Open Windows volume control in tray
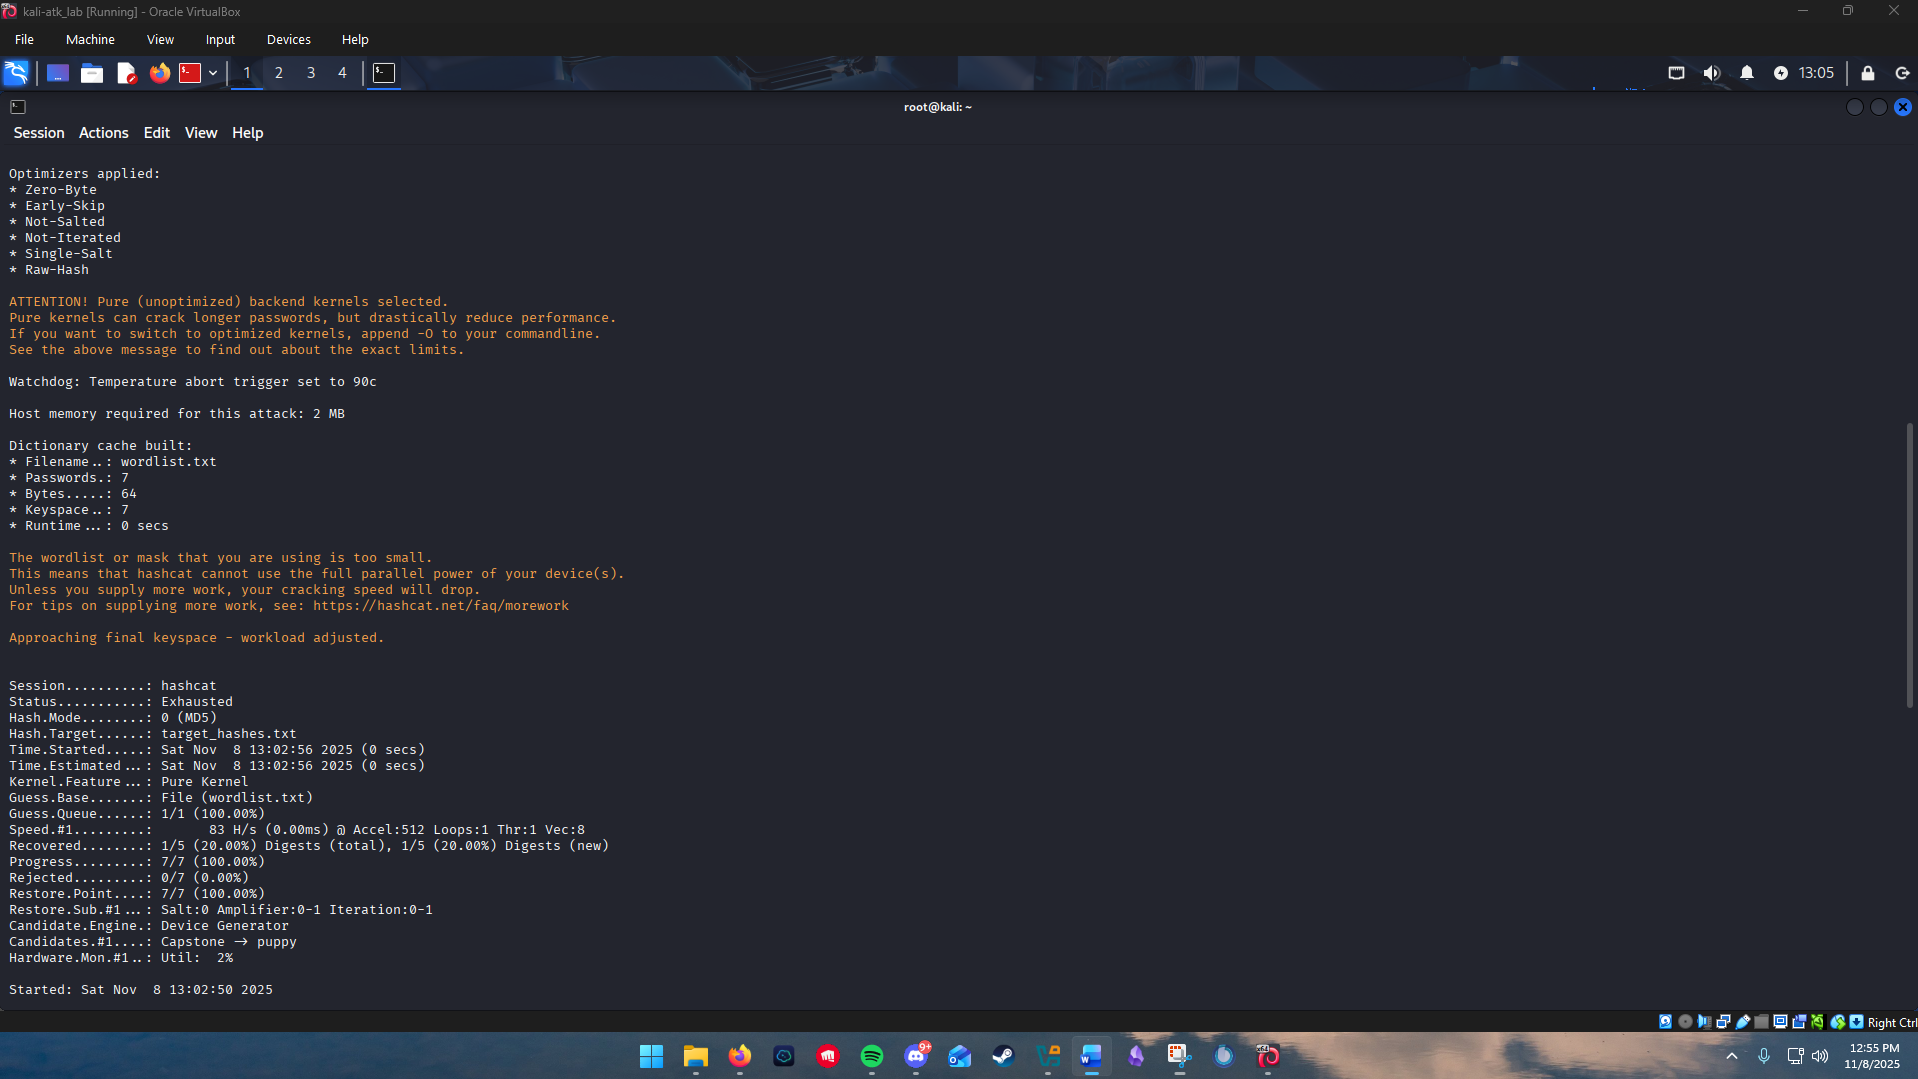1918x1079 pixels. click(x=1820, y=1056)
